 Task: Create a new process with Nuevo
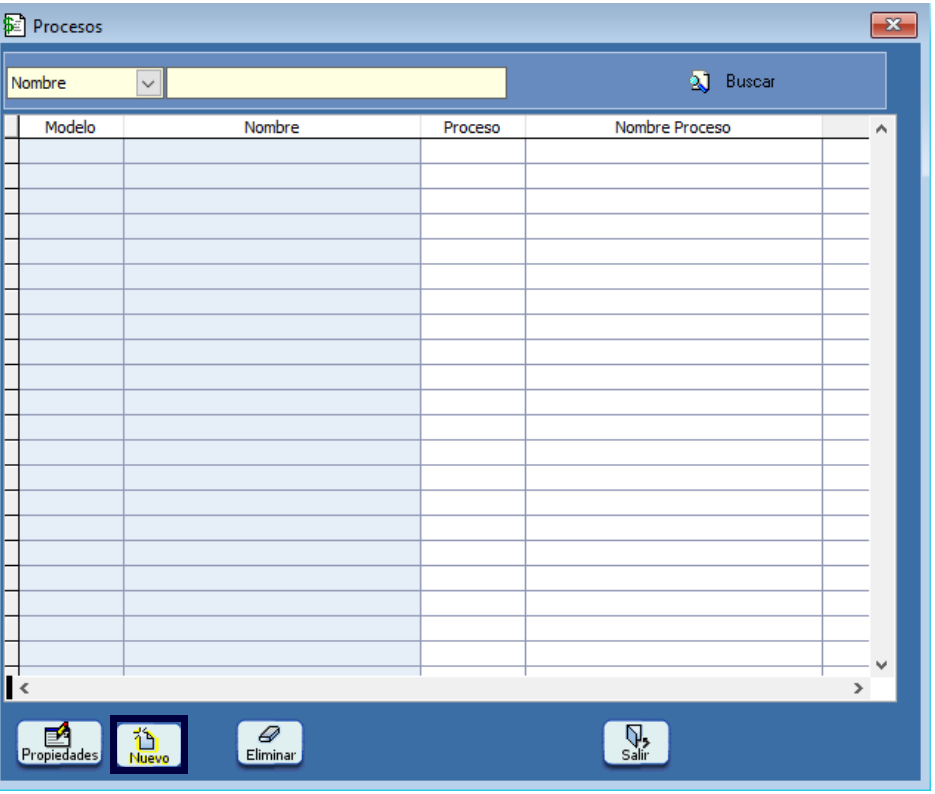[148, 745]
